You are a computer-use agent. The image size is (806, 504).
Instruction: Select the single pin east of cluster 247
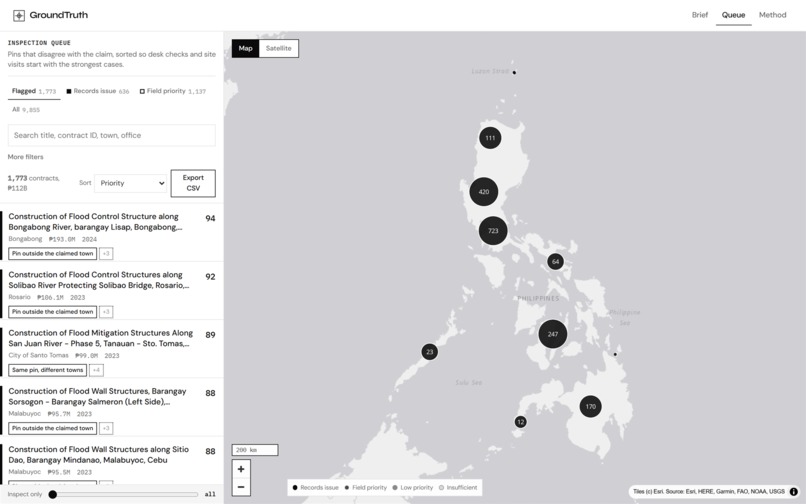(615, 354)
